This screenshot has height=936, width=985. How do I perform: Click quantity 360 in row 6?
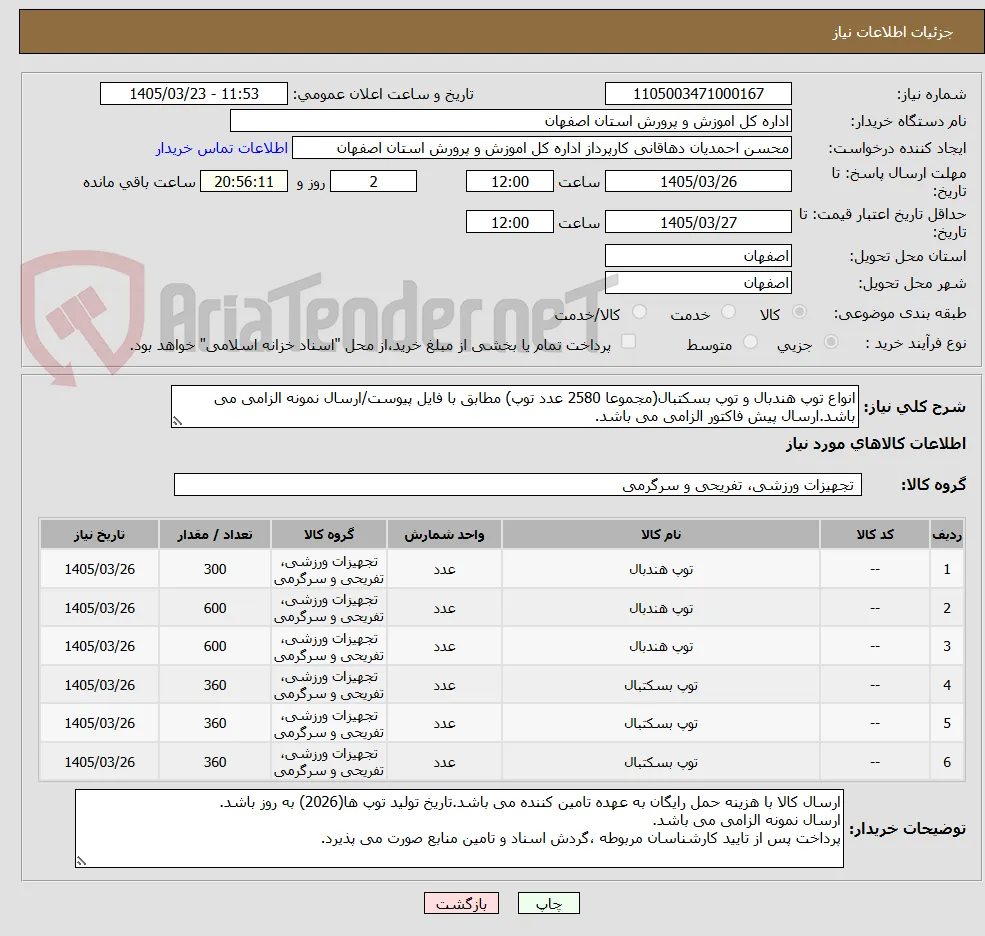coord(215,762)
